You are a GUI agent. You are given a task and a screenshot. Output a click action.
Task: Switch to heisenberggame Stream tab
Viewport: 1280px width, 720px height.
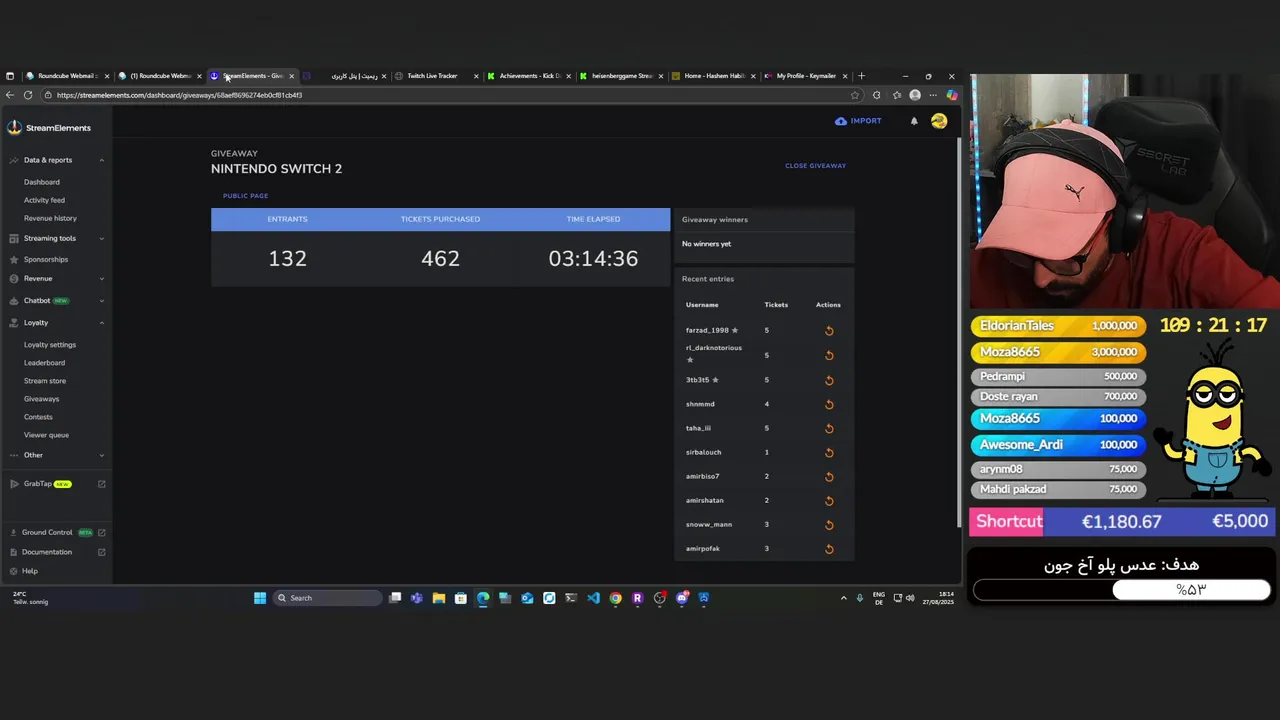click(622, 76)
